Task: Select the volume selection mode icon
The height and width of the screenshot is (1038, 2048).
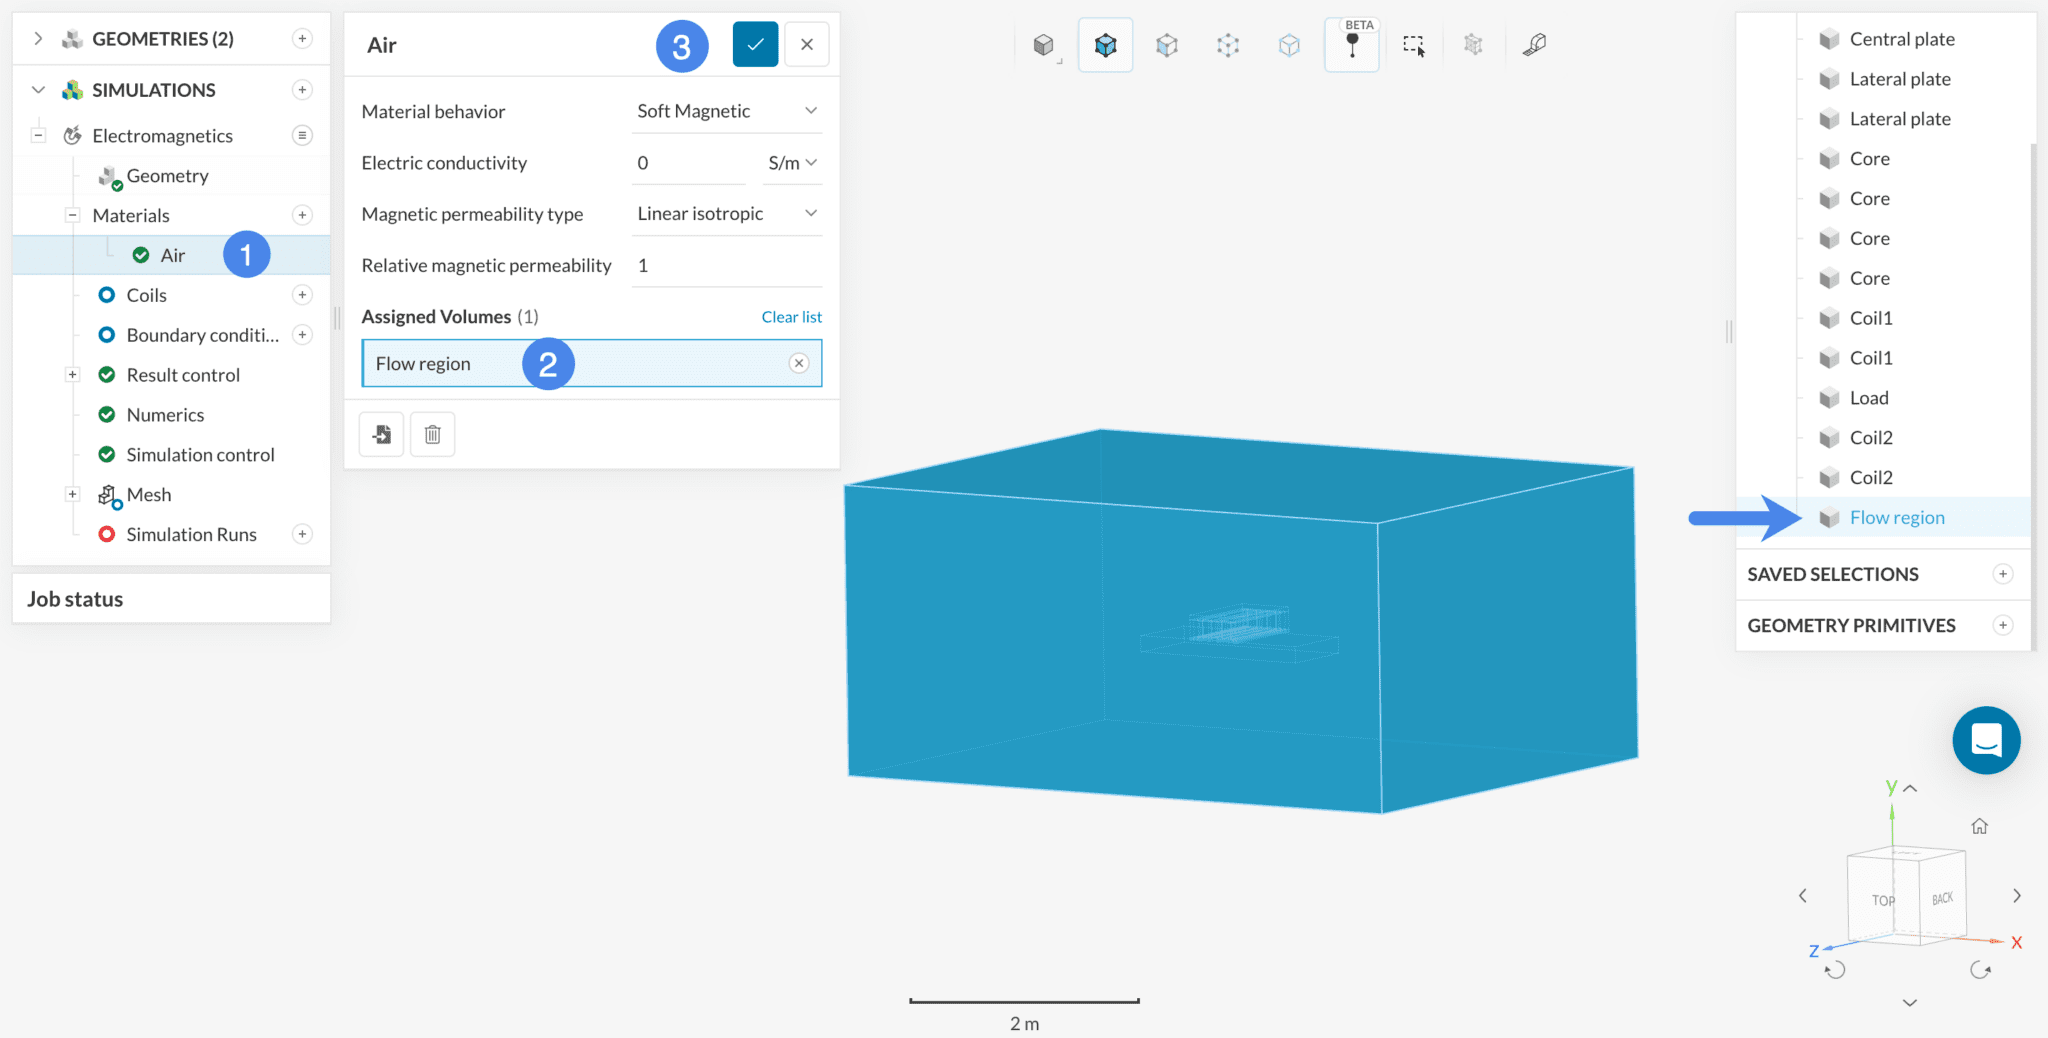Action: (1104, 44)
